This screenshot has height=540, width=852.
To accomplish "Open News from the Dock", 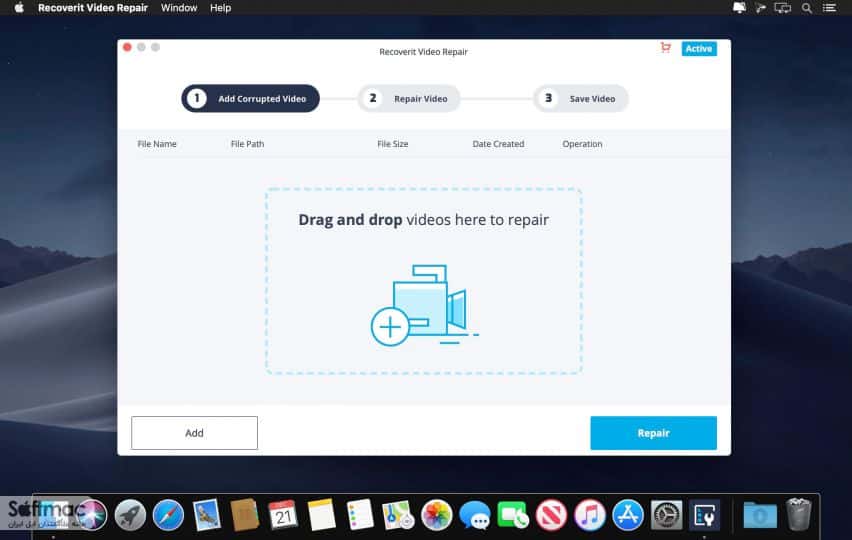I will point(552,514).
